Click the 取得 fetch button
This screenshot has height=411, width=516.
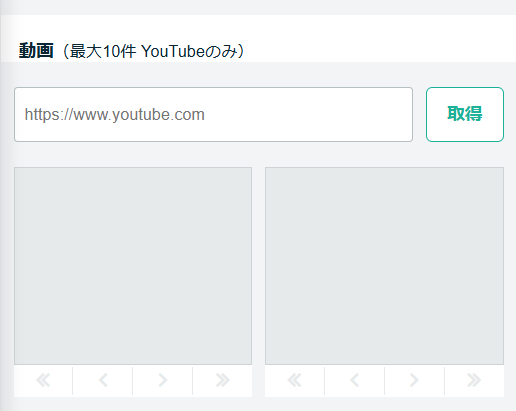pos(465,114)
